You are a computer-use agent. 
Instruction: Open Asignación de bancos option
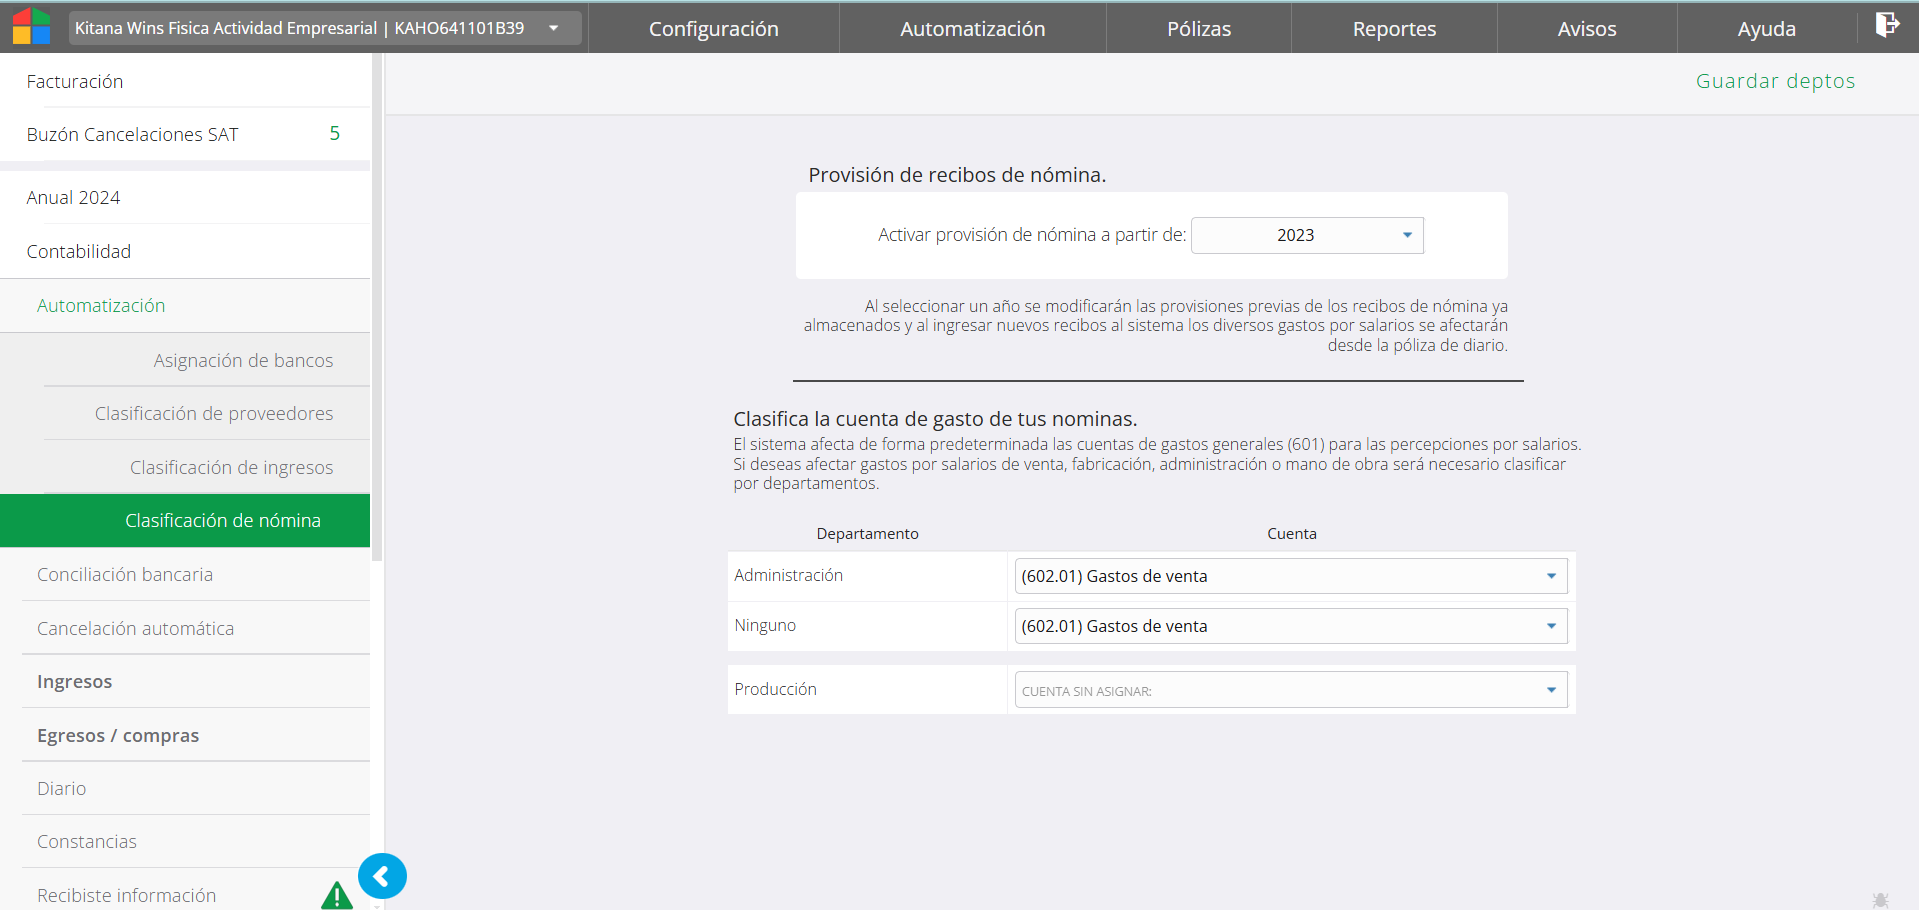click(243, 360)
